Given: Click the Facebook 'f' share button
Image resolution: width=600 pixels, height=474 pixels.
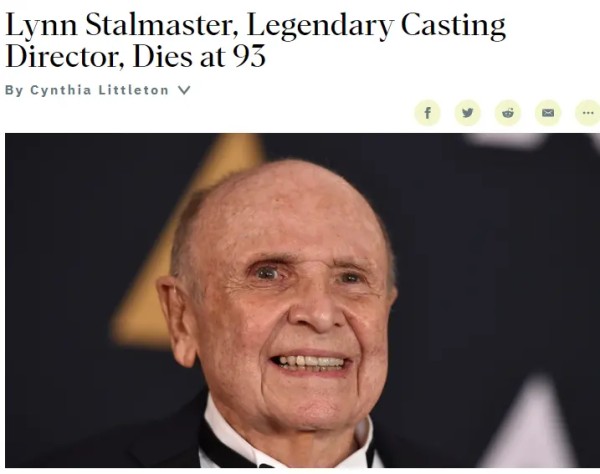Looking at the screenshot, I should click(x=427, y=113).
